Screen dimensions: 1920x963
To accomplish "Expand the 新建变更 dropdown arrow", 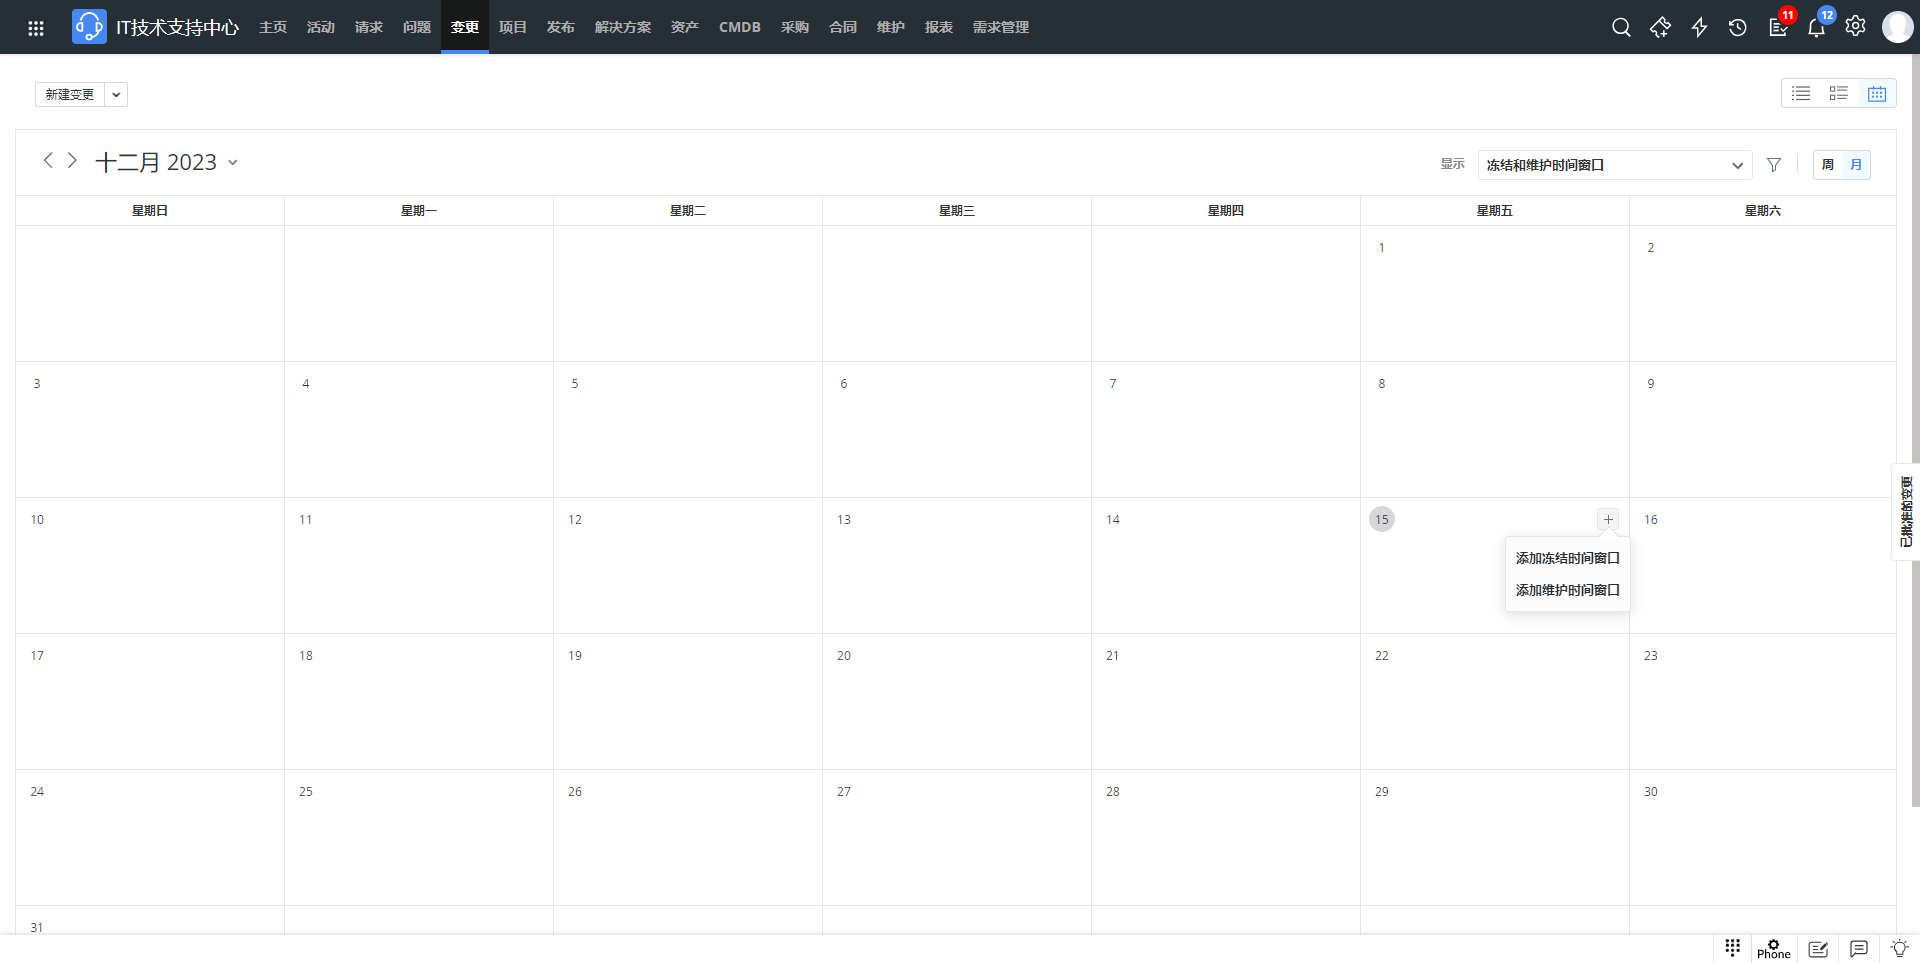I will pos(116,94).
